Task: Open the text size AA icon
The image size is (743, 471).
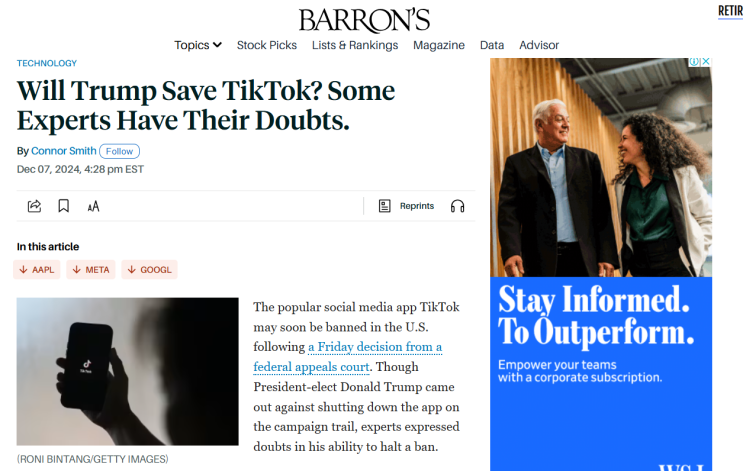Action: (x=93, y=206)
